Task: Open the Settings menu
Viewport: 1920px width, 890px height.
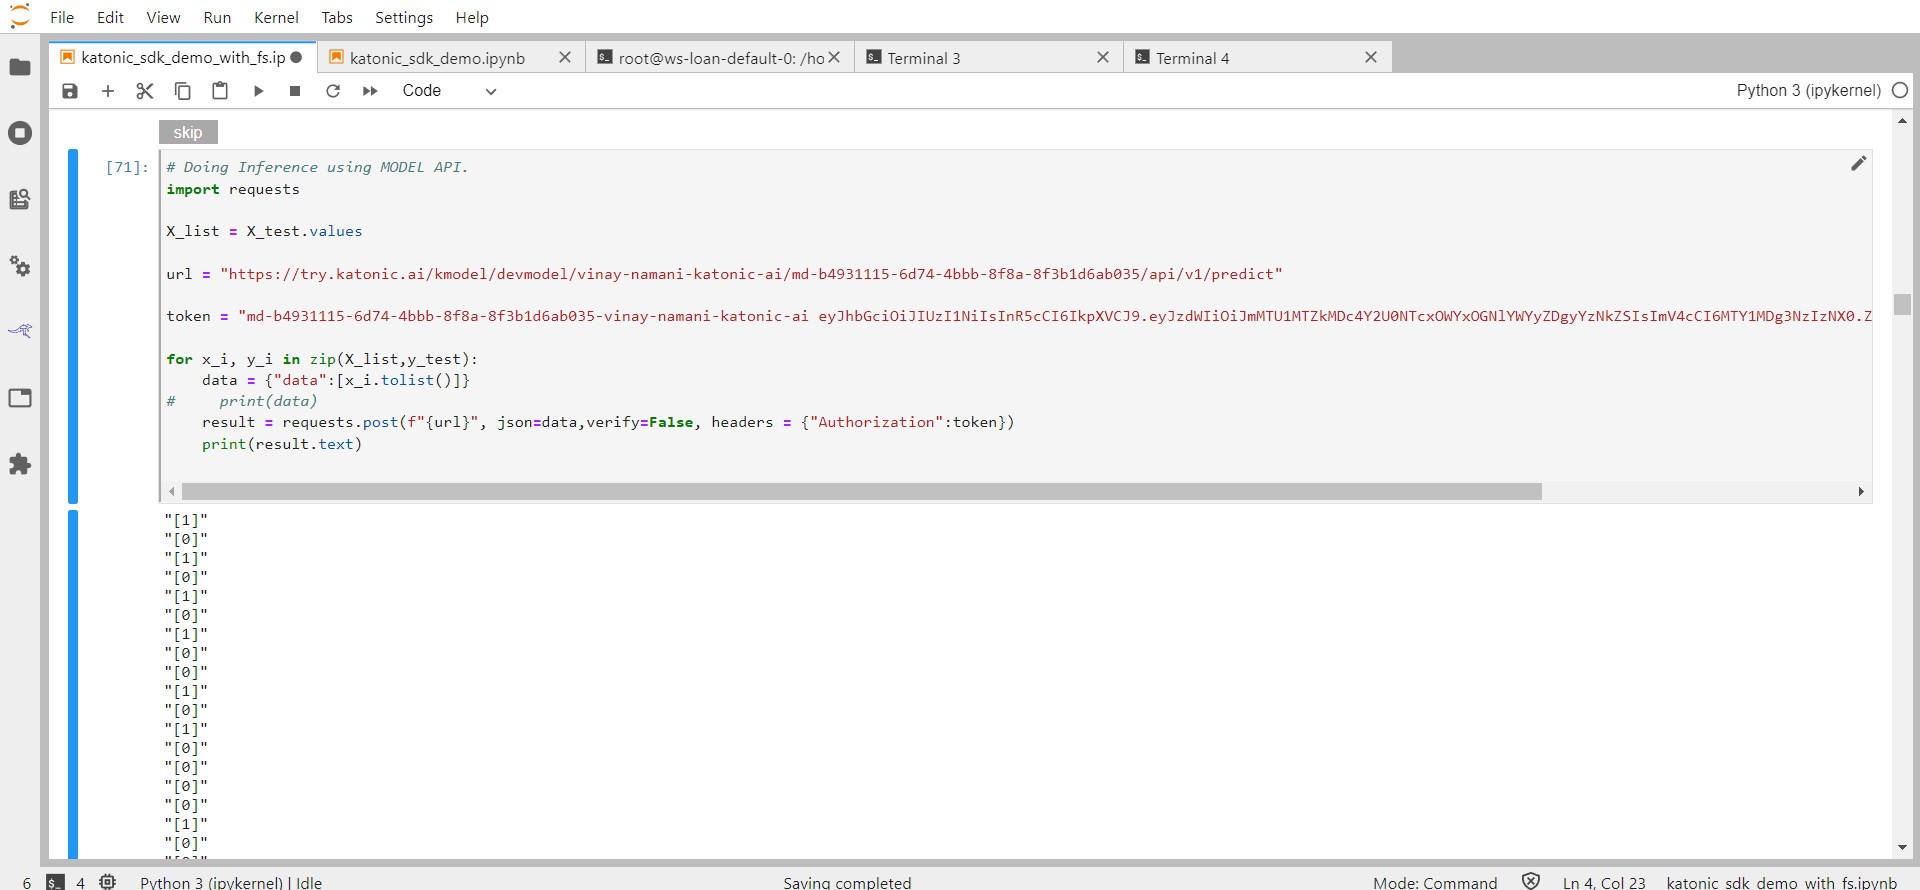Action: click(404, 17)
